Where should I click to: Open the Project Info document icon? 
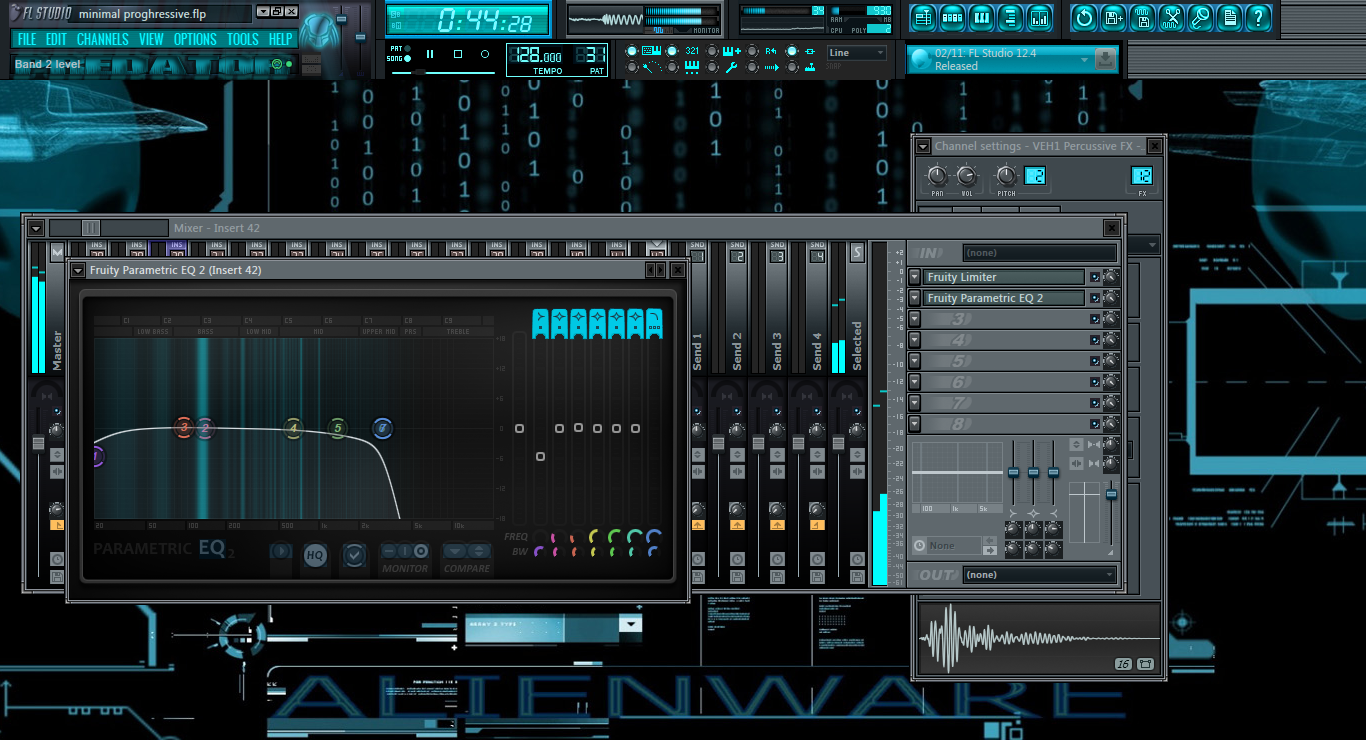pyautogui.click(x=1229, y=17)
